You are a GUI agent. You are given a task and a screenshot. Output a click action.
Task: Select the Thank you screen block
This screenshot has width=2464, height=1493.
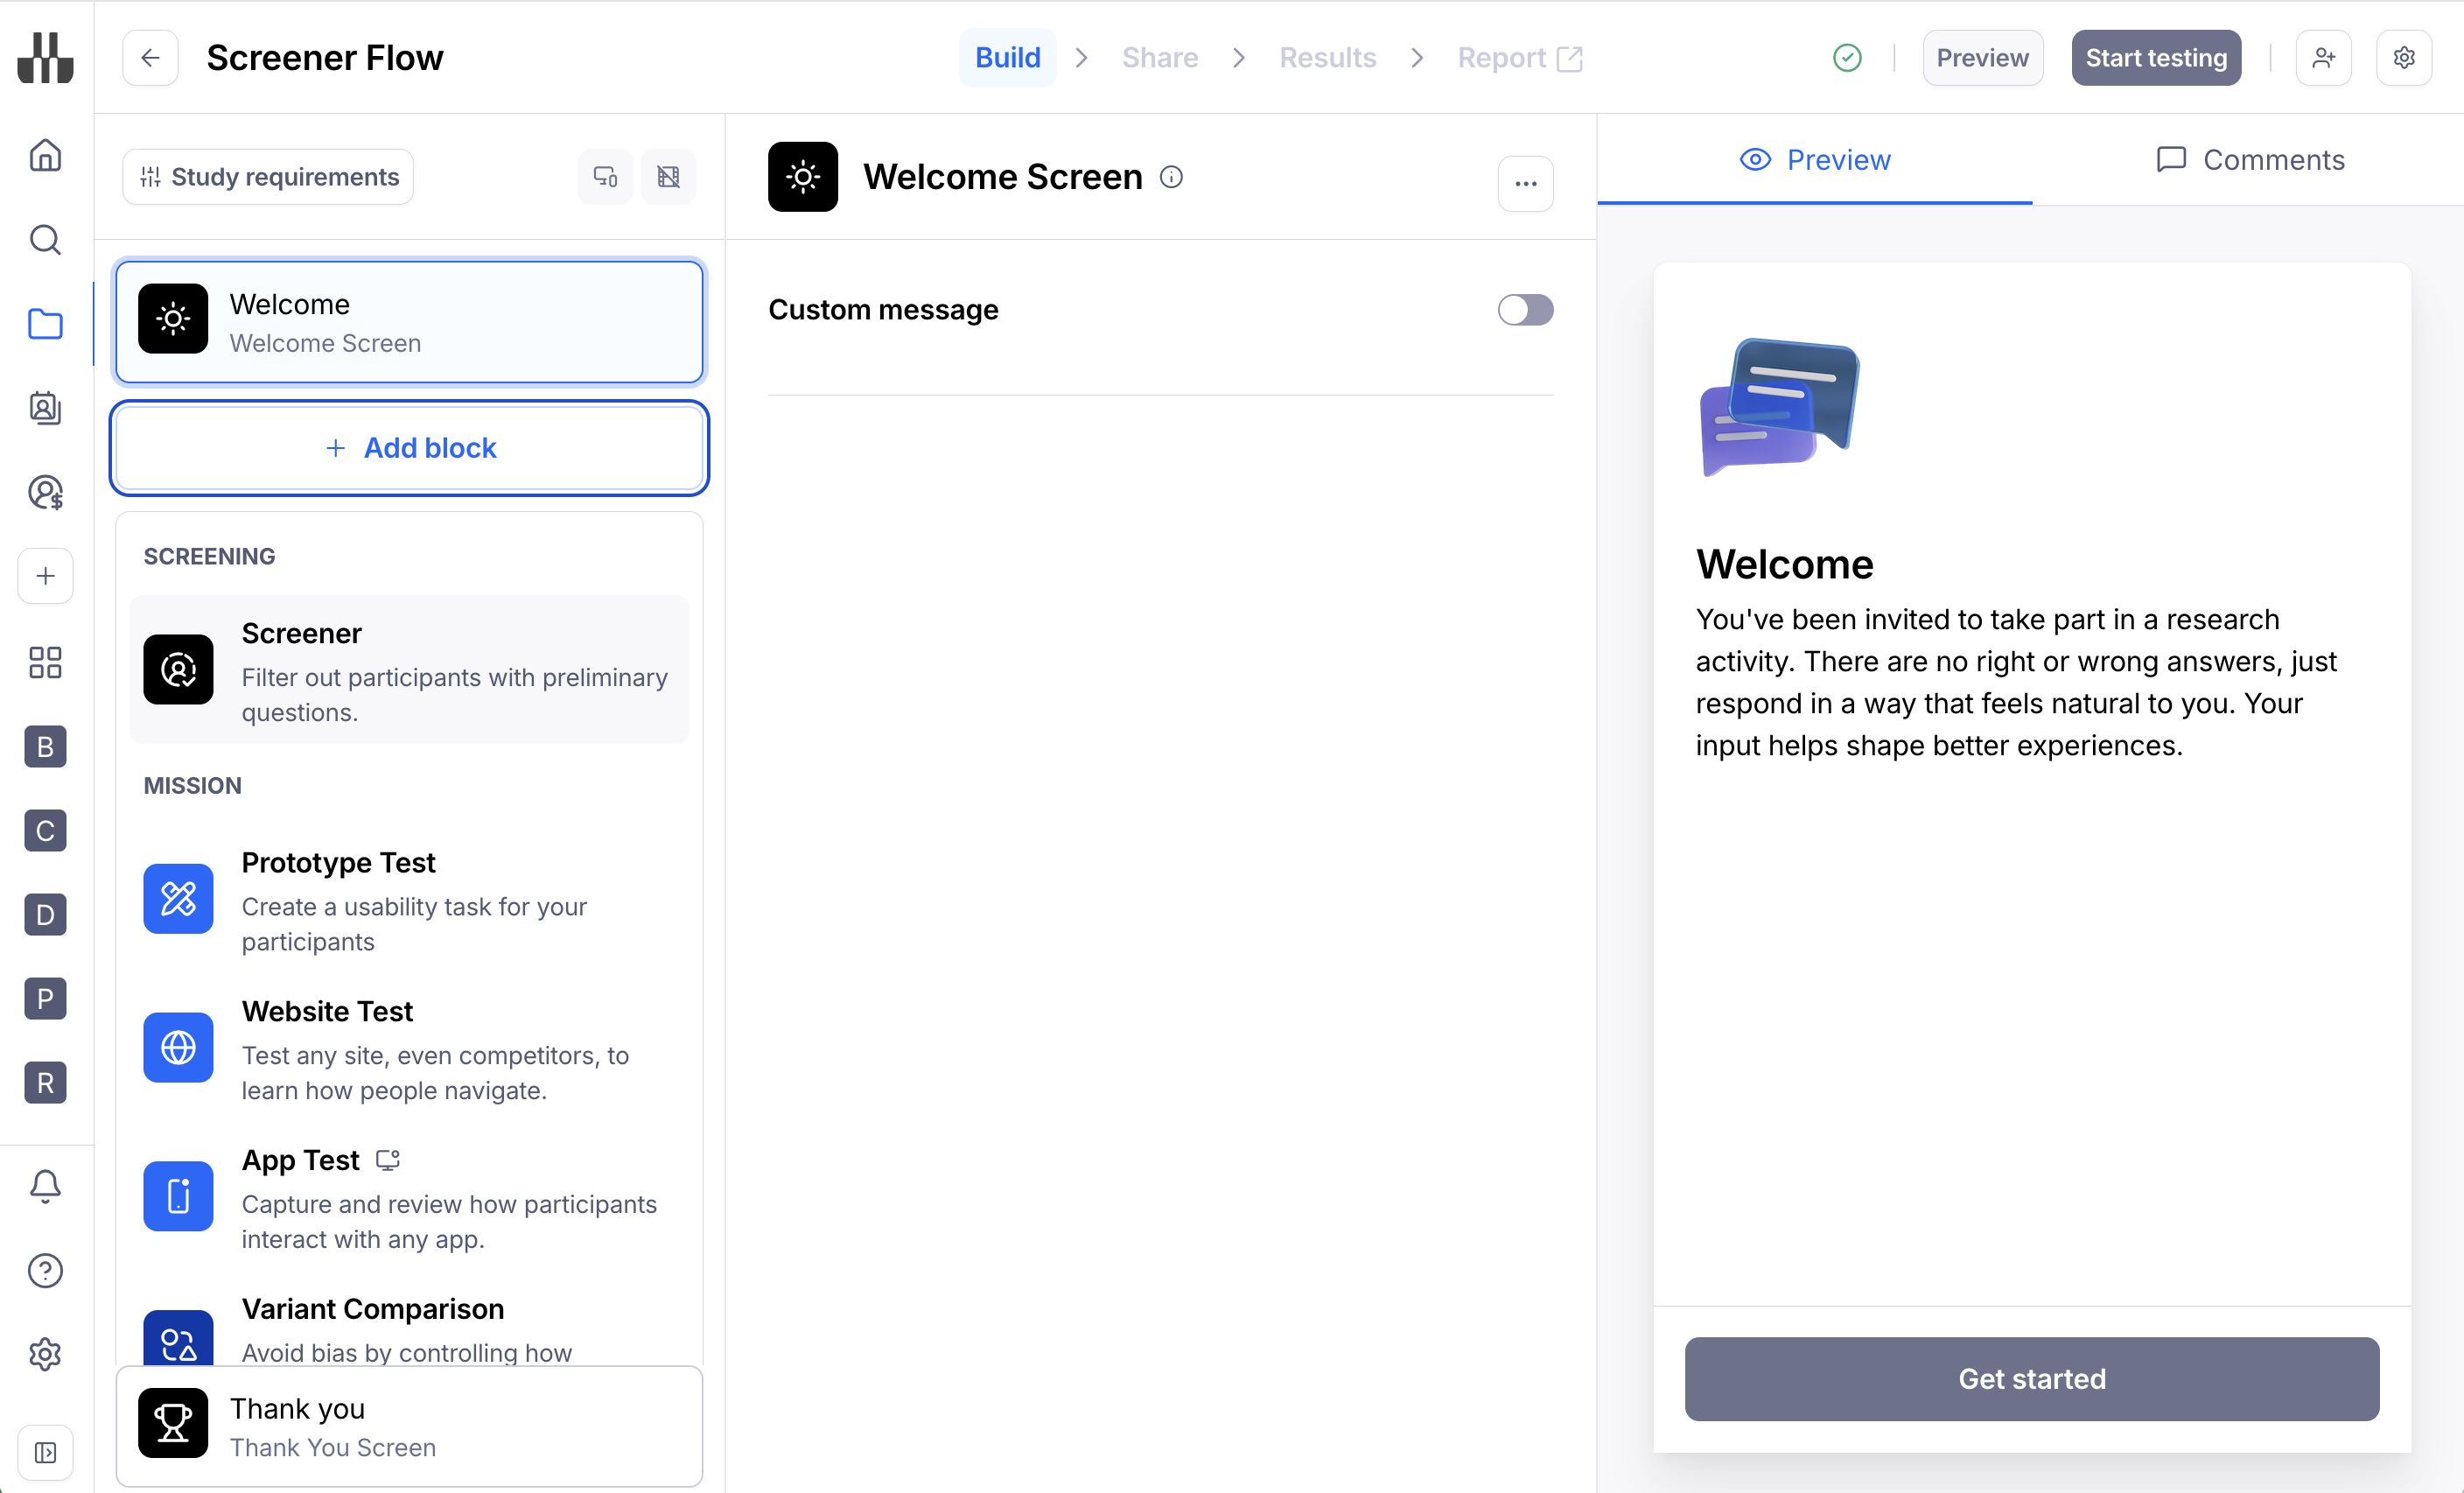tap(409, 1427)
